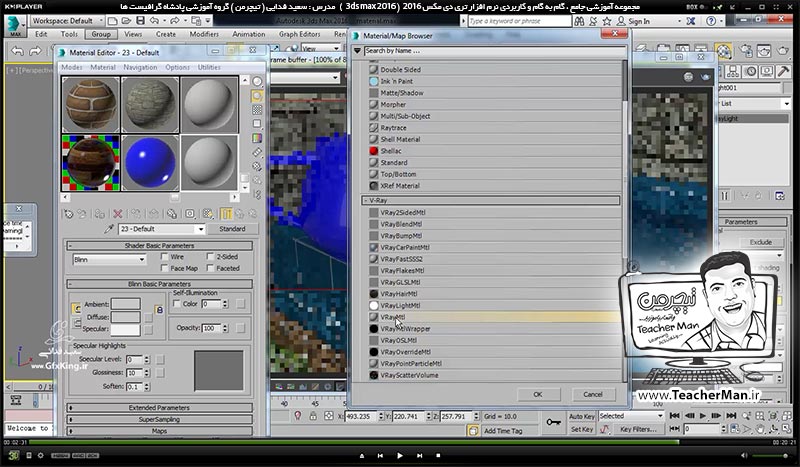The image size is (800, 467).
Task: Toggle the highlighted Show End Result icon
Action: (x=226, y=214)
